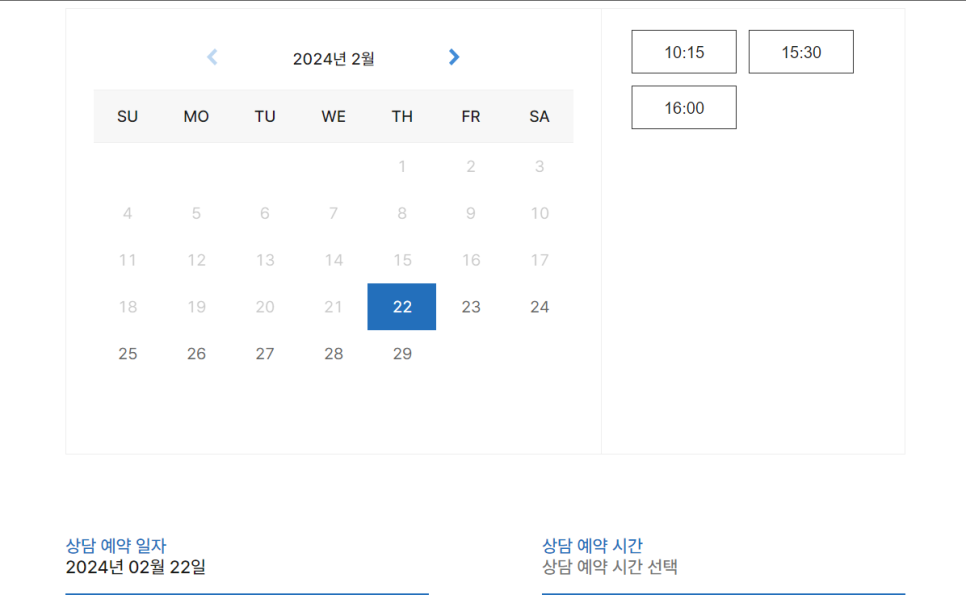Viewport: 966px width, 595px height.
Task: Choose the 15:30 time slot
Action: 801,52
